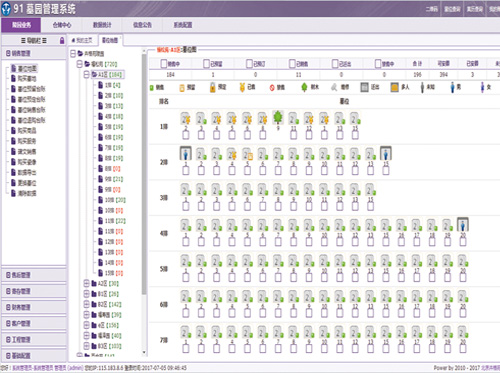Select the tree-burial icon at row 1排 plot 9

[278, 118]
